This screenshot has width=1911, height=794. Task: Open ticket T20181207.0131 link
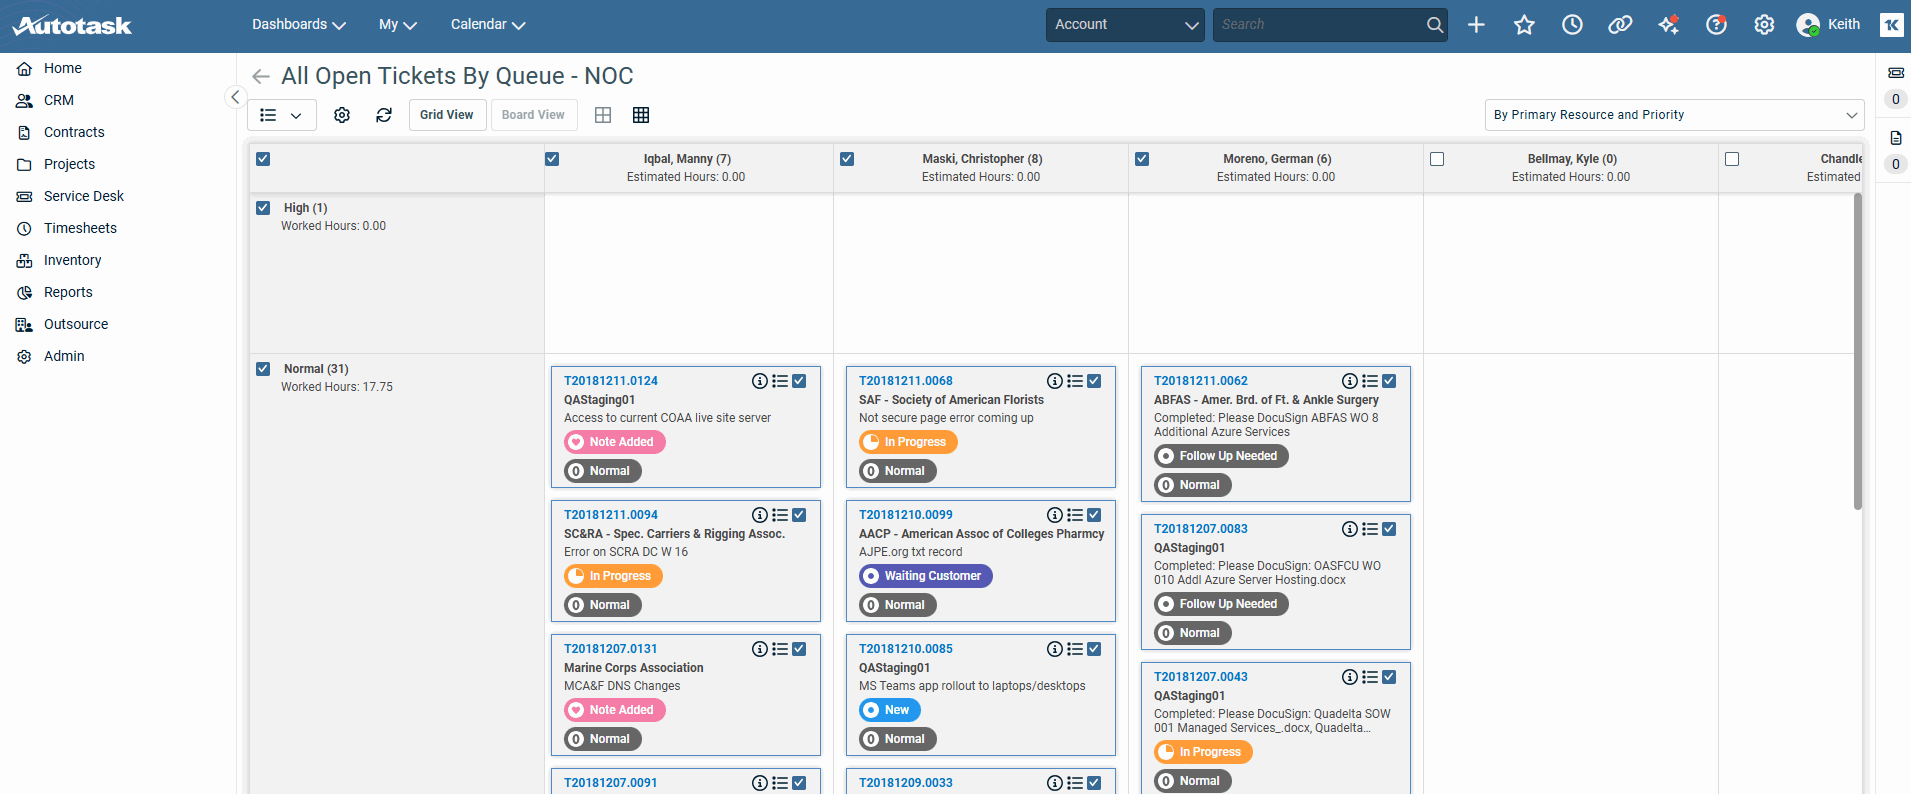(x=611, y=649)
